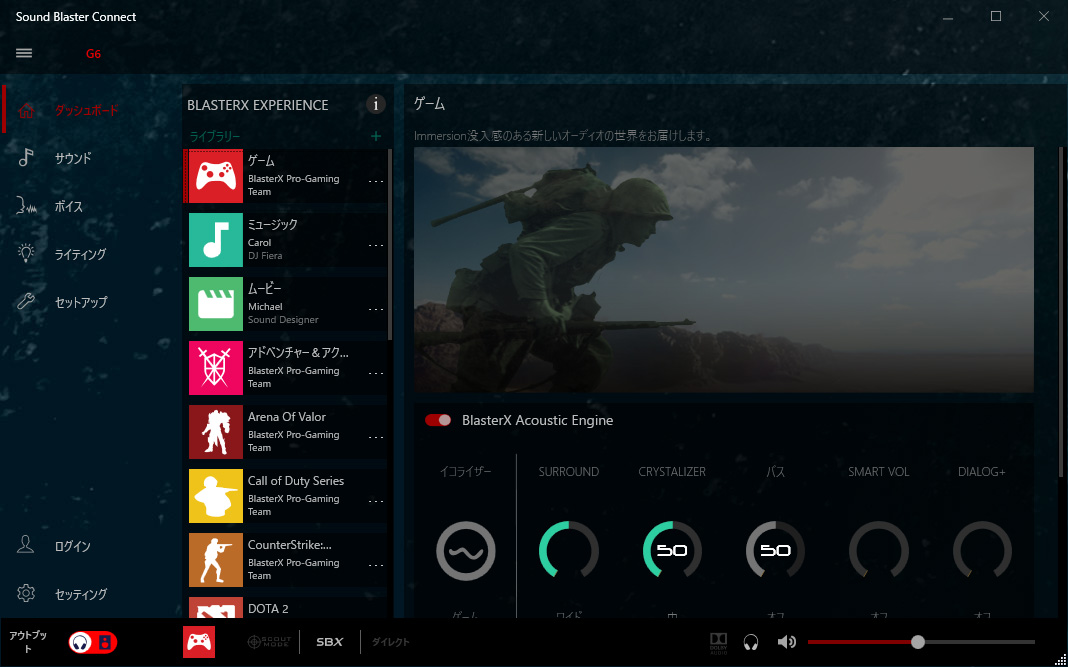Click the BLASTERX EXPERIENCE heading
Screen dimensions: 1068x667
[257, 105]
